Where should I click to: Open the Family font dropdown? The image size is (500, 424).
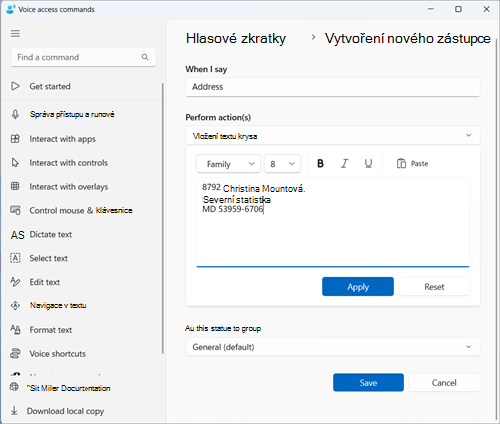[228, 164]
